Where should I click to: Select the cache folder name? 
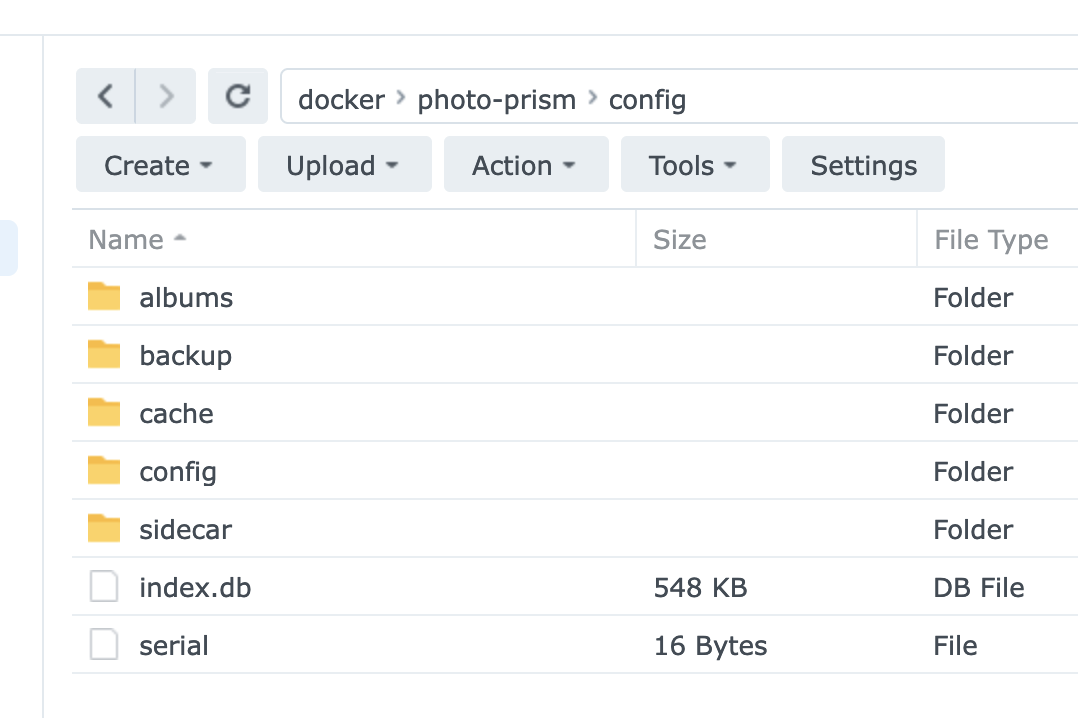[177, 413]
